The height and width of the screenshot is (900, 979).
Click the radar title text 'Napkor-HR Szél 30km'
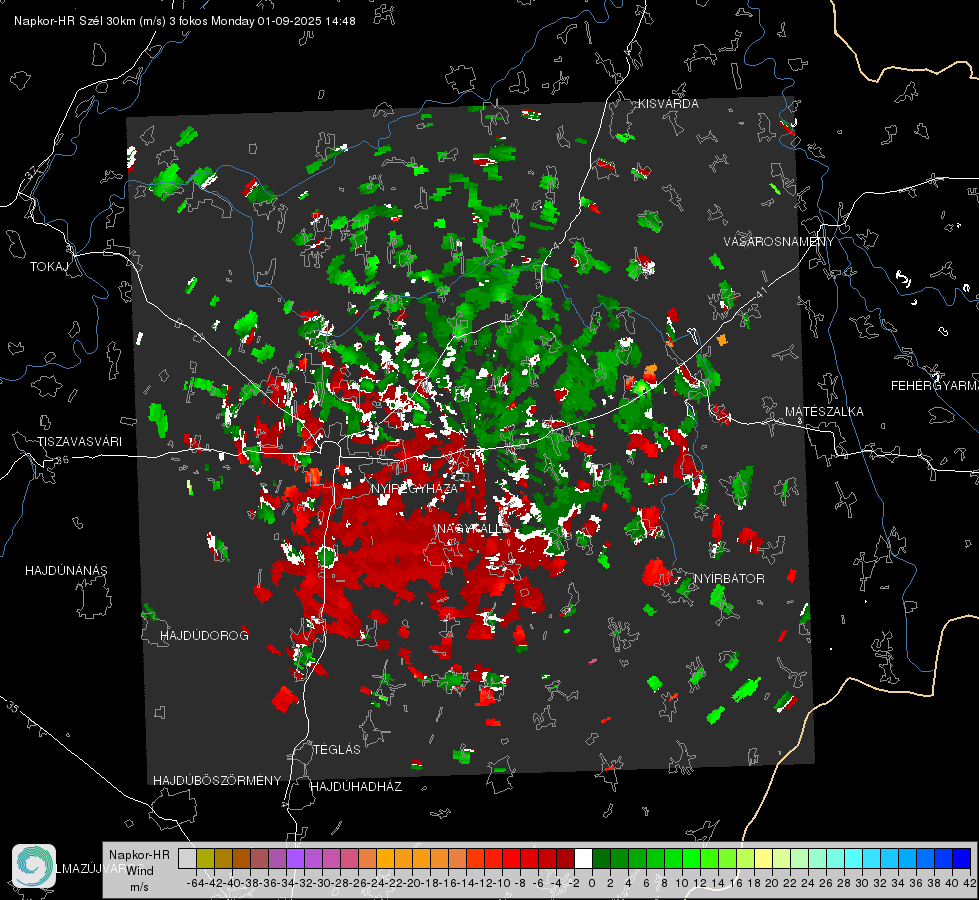(90, 21)
